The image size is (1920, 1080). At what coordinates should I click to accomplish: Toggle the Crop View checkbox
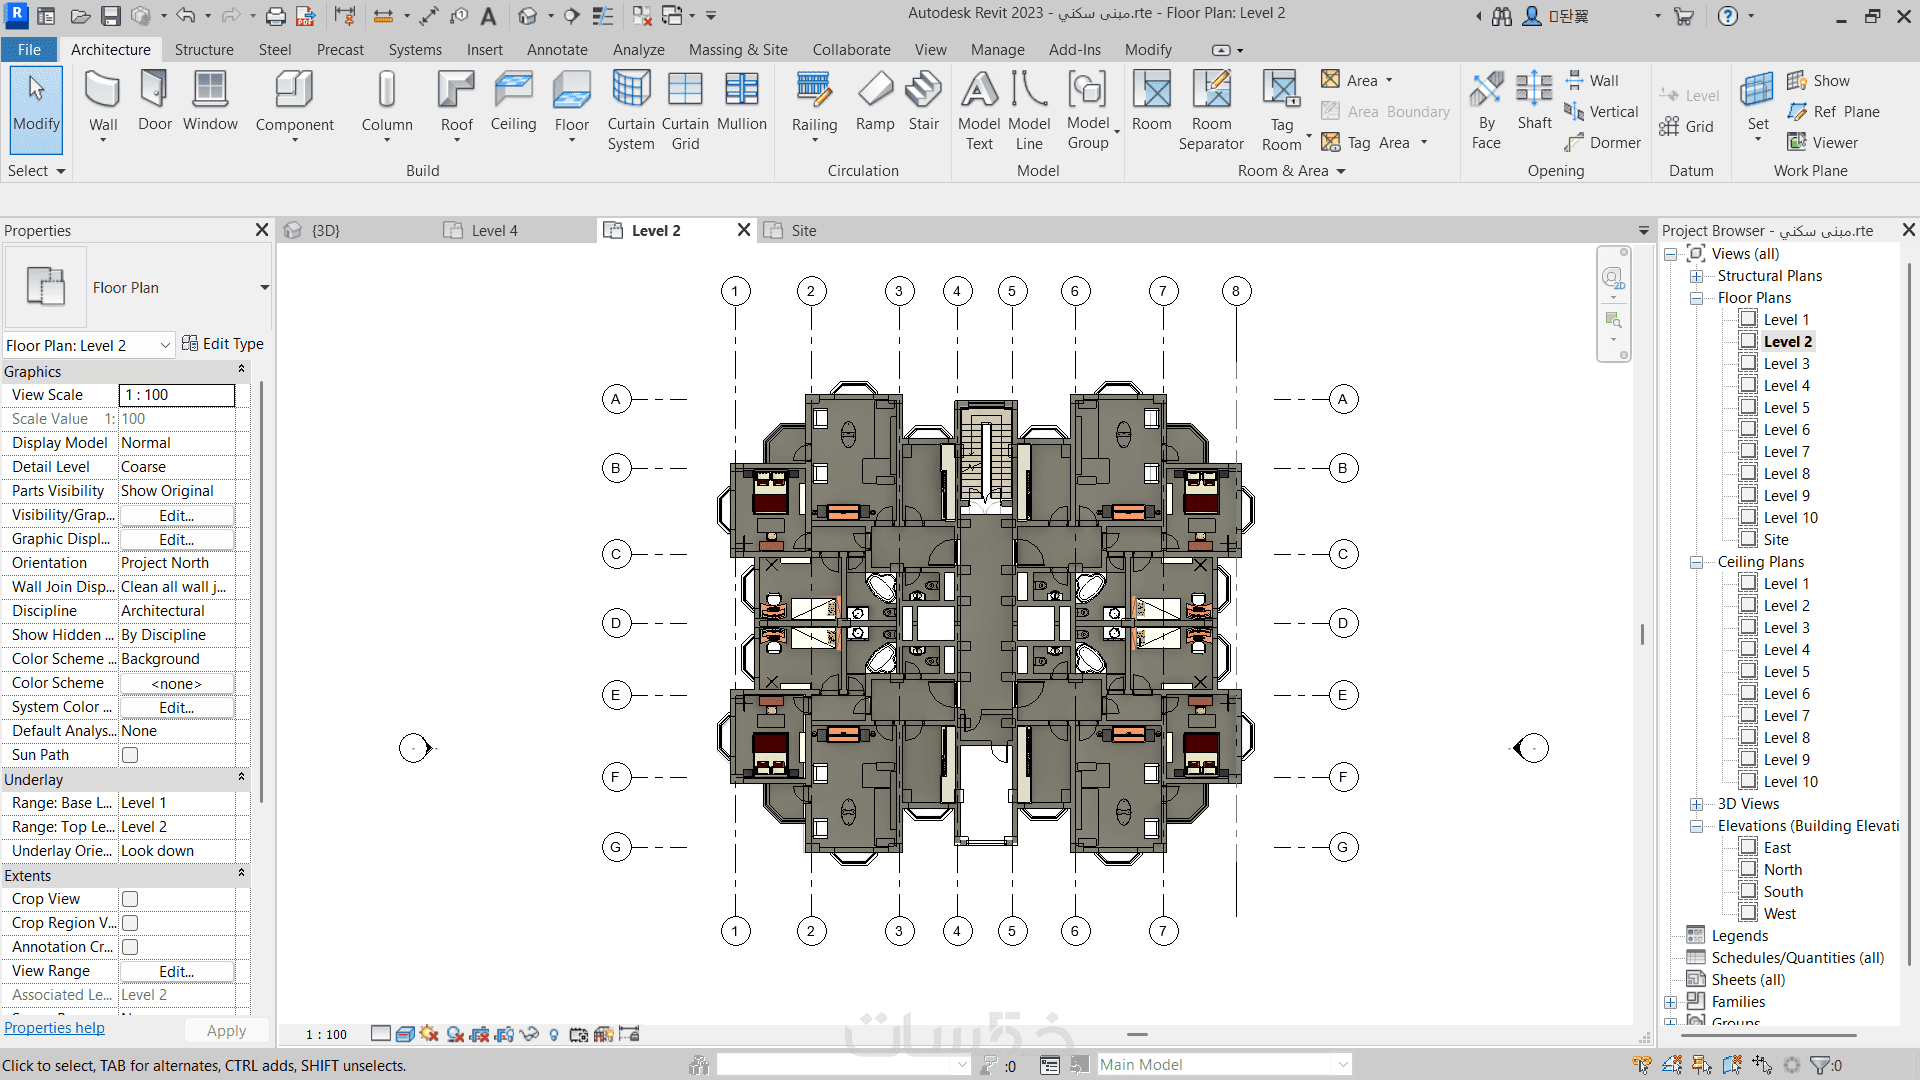130,899
